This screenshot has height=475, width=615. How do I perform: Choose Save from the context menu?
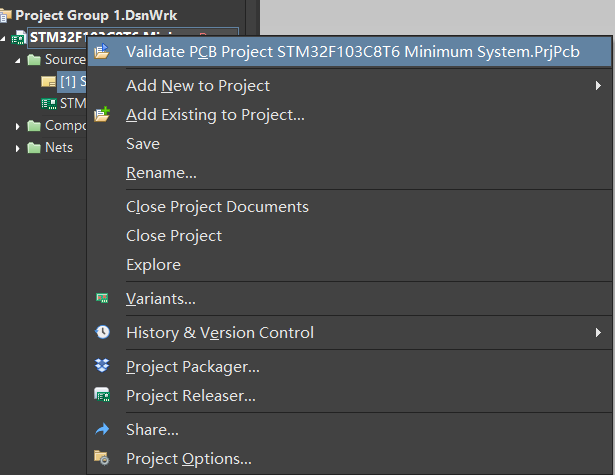(143, 144)
